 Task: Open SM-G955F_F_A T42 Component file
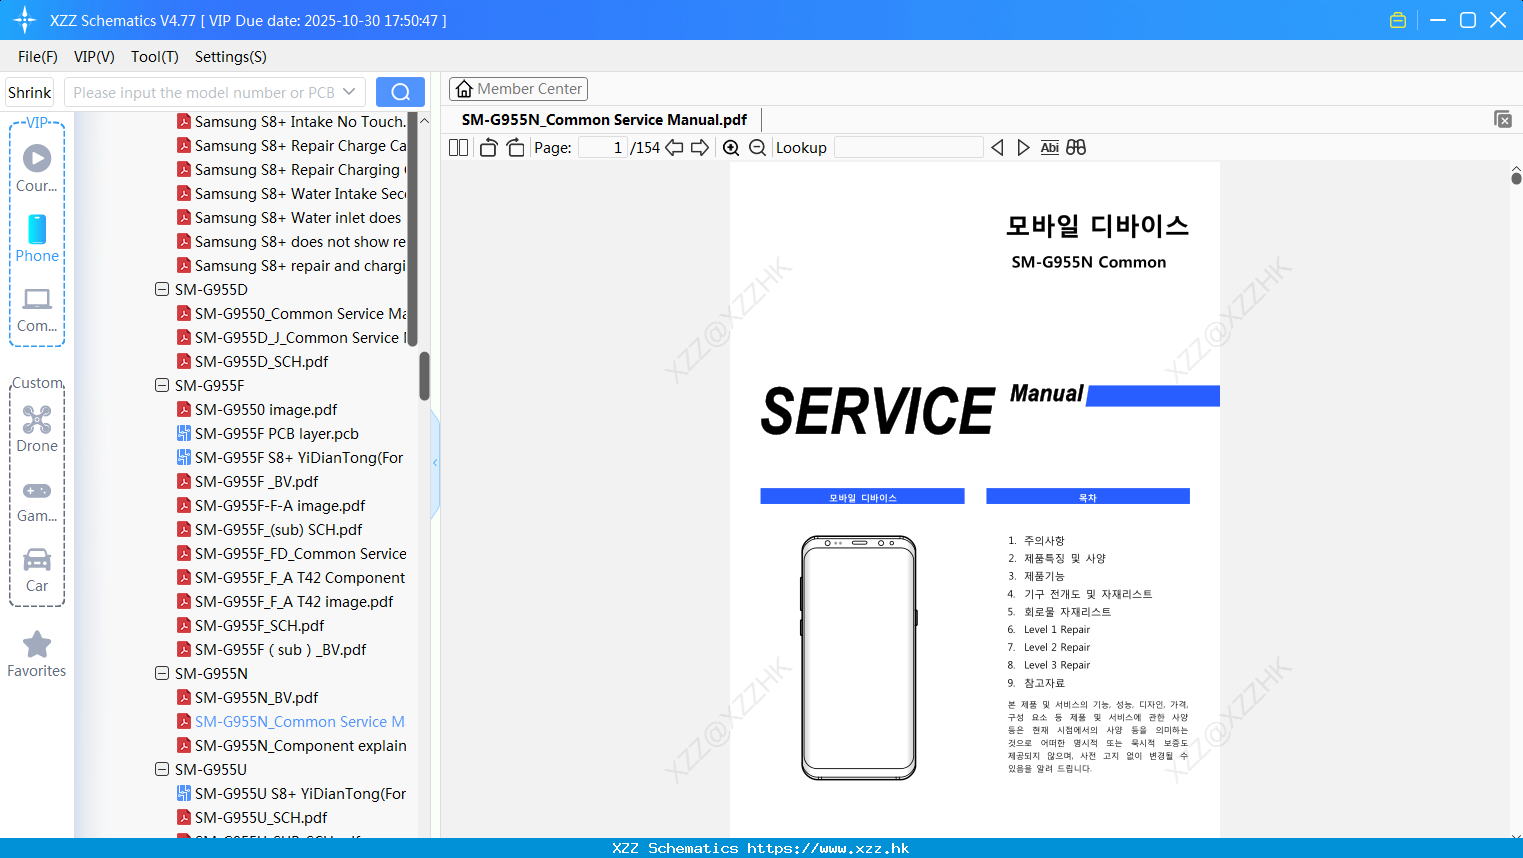pos(300,577)
